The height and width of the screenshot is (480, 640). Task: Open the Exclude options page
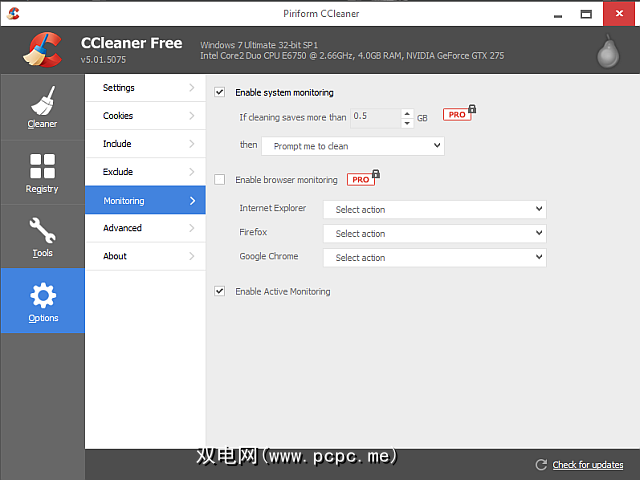[x=145, y=172]
